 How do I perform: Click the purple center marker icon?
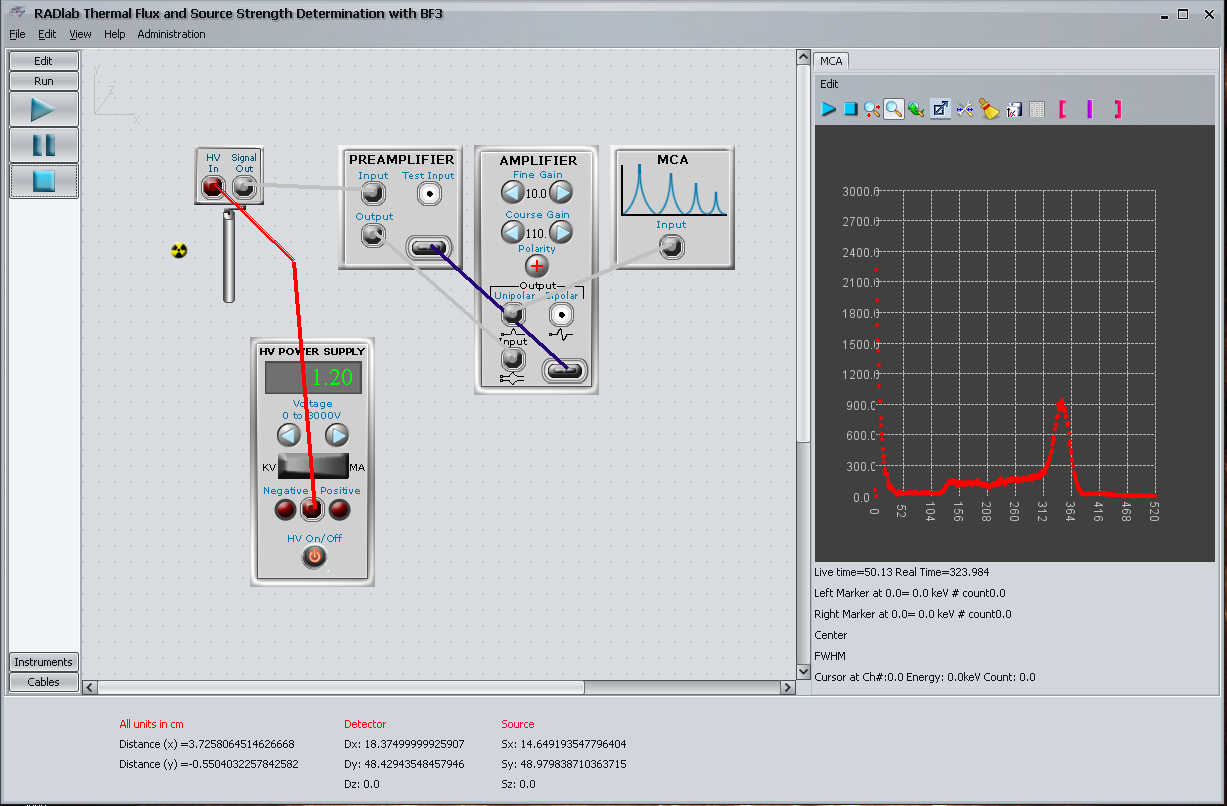click(x=1089, y=109)
